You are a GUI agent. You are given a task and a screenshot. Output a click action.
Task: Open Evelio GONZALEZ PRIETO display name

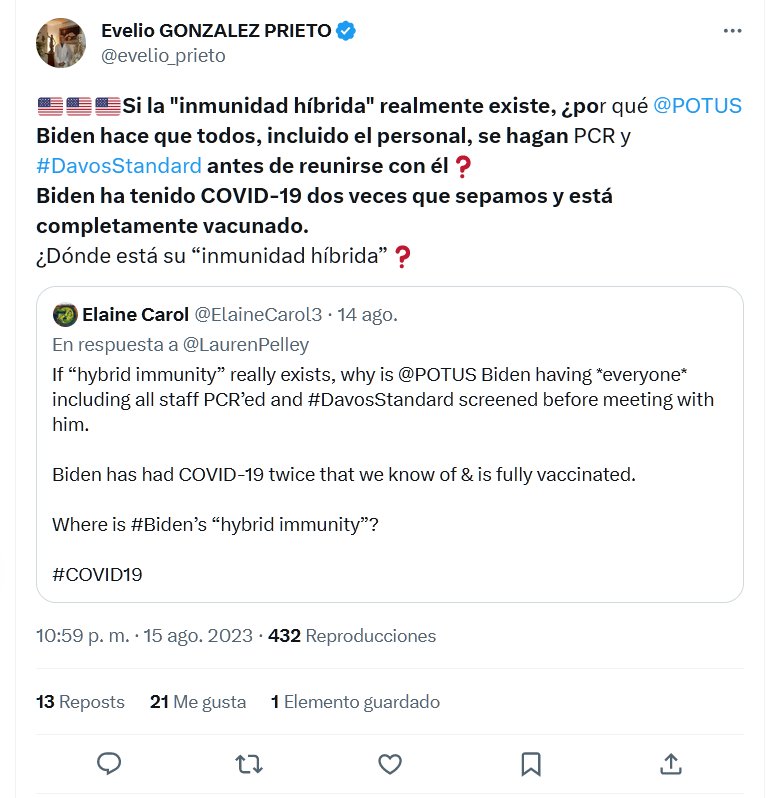click(x=216, y=31)
